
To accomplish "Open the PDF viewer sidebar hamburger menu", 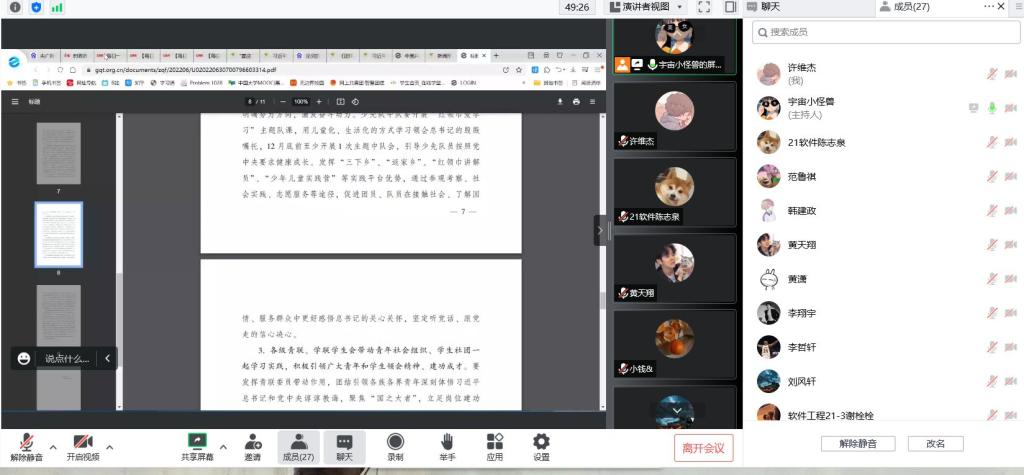I will pos(15,102).
